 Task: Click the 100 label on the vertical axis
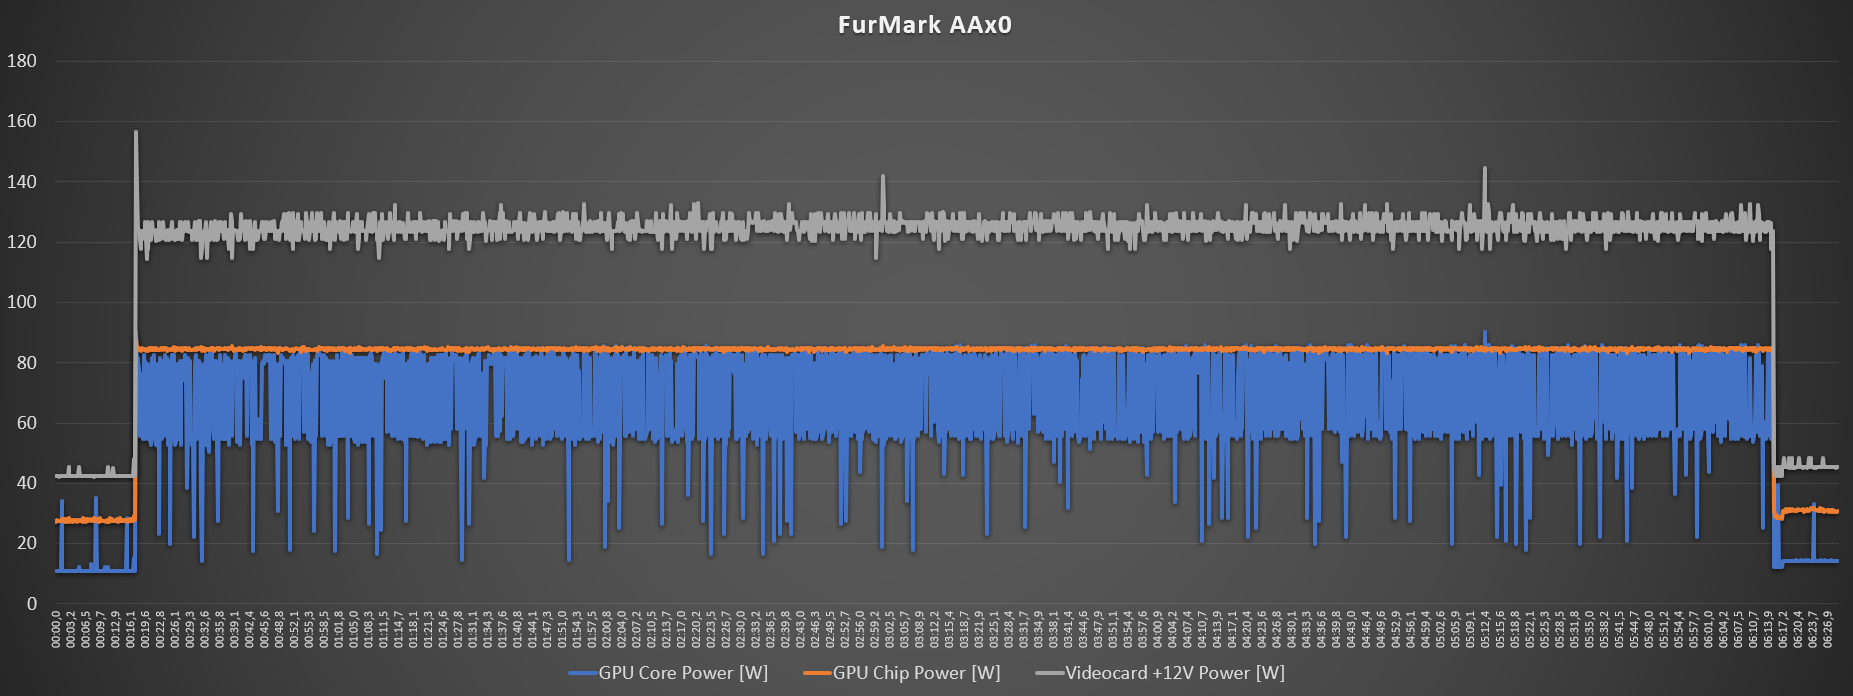click(21, 302)
